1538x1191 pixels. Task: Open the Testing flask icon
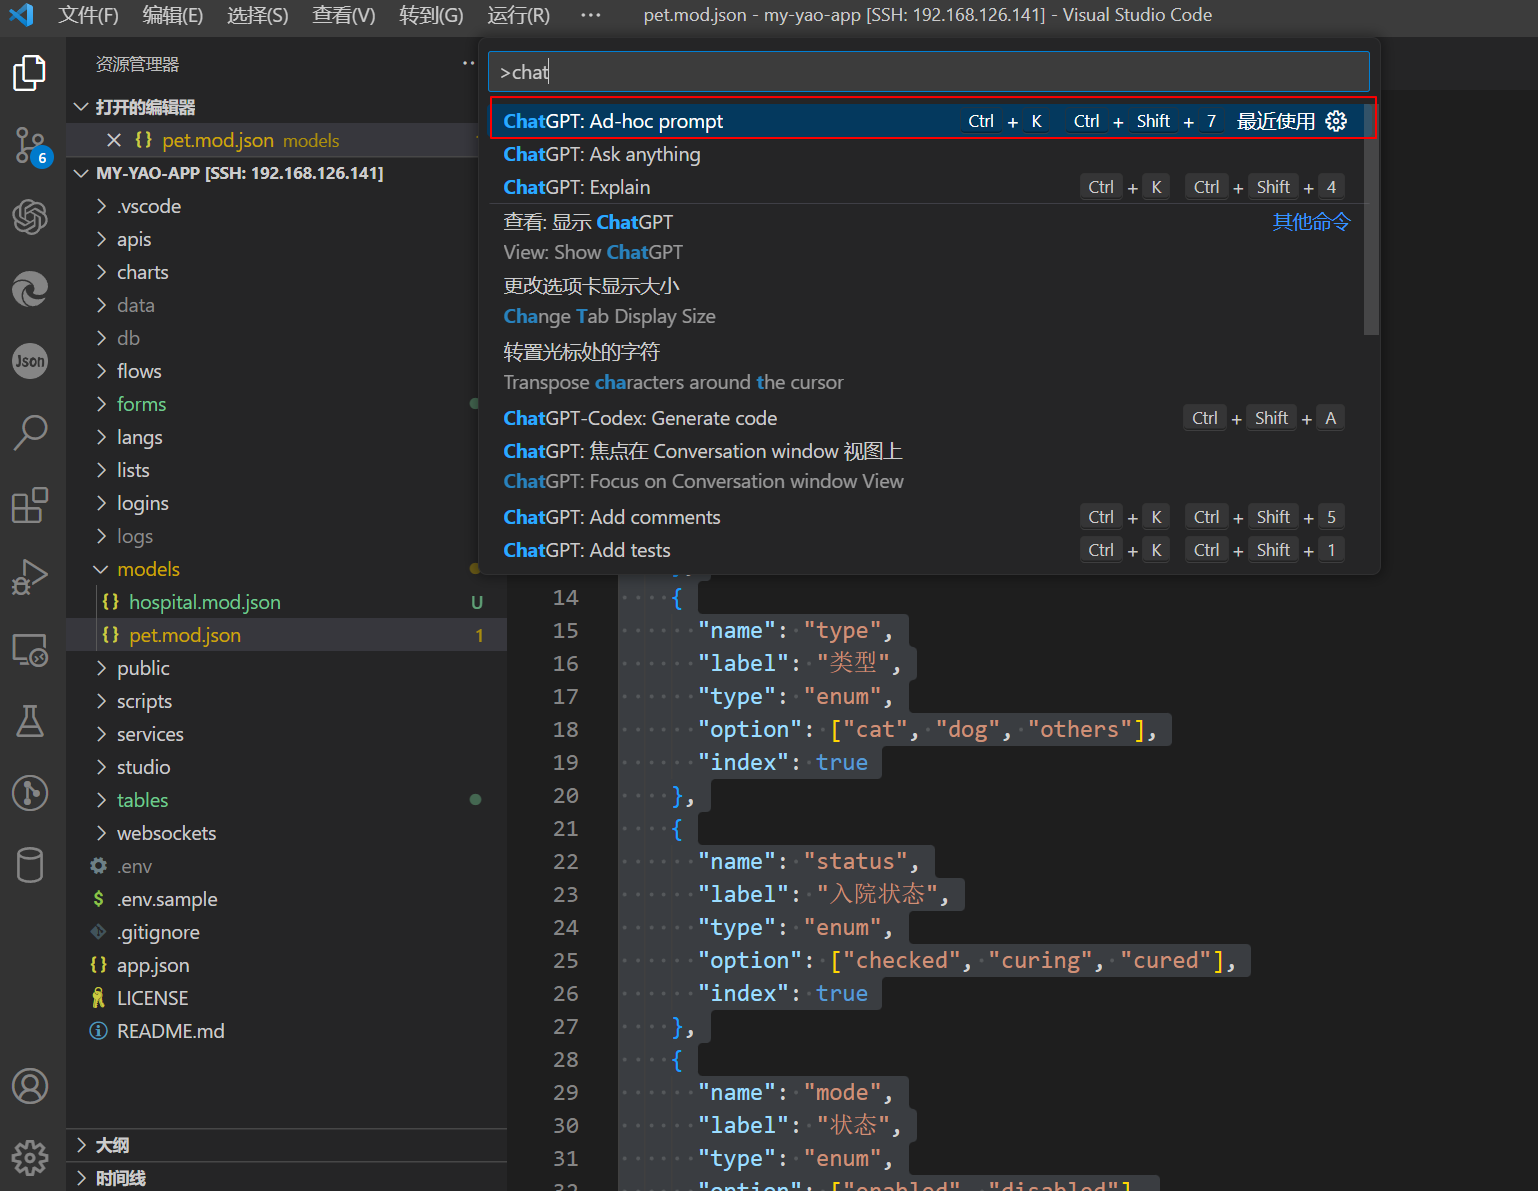coord(30,721)
